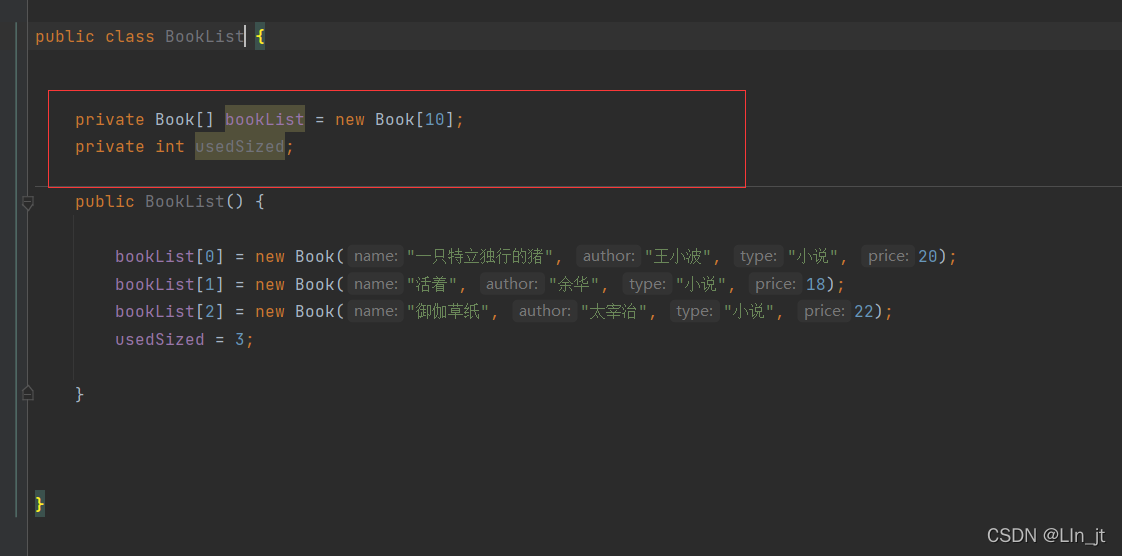This screenshot has height=556, width=1122.
Task: Click the class keyword in the first line
Action: [130, 36]
